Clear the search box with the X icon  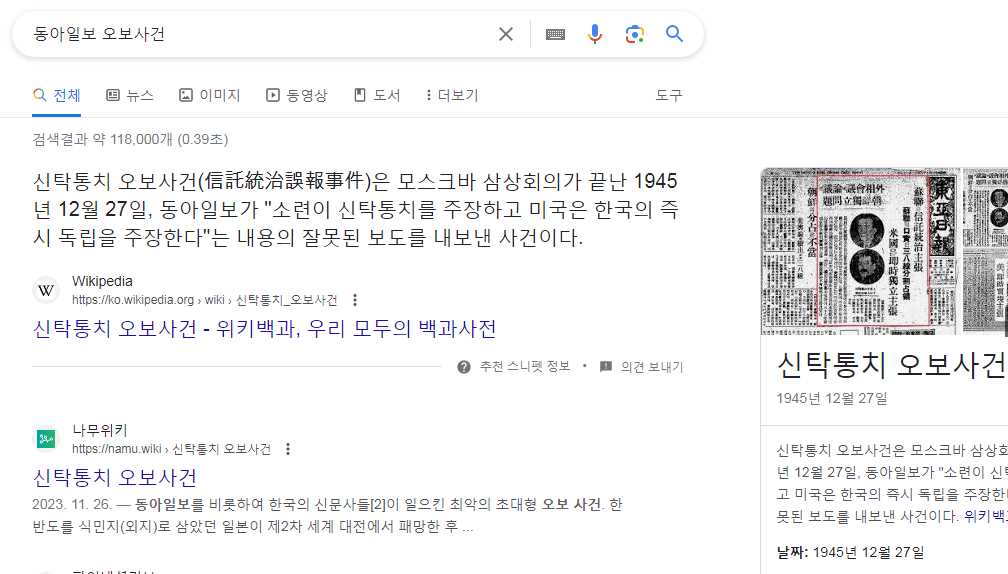click(506, 34)
